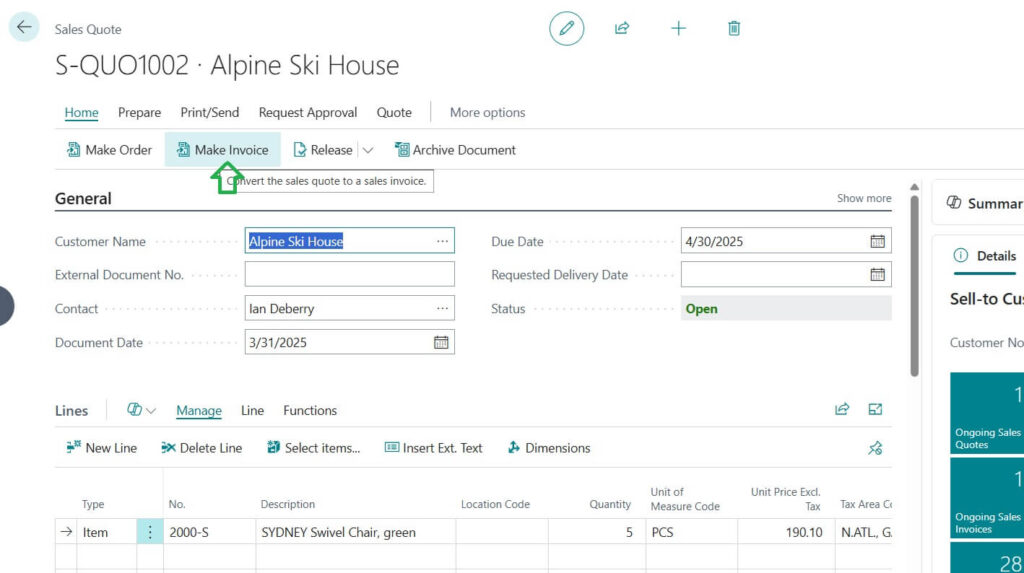Image resolution: width=1024 pixels, height=573 pixels.
Task: Click Make Invoice action
Action: 223,150
